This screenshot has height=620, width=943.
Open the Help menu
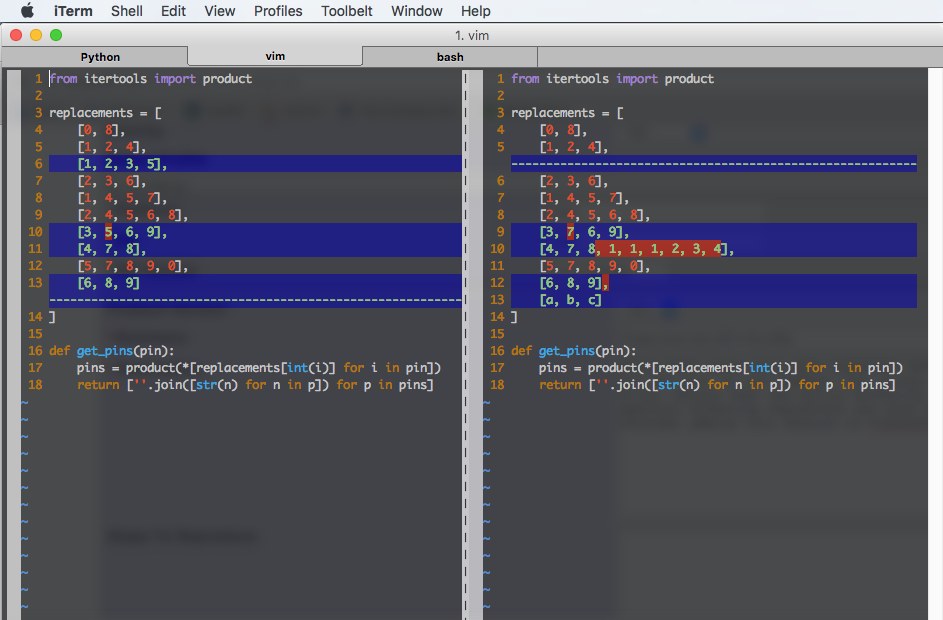475,11
